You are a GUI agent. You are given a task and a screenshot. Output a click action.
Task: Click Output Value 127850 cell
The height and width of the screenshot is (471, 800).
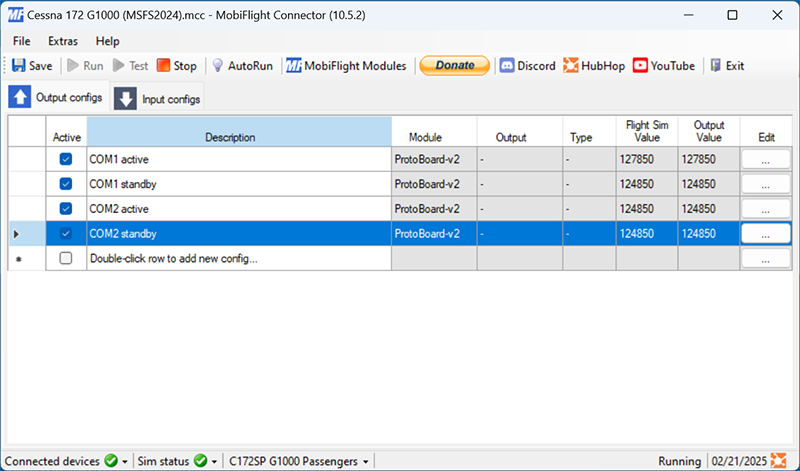(709, 159)
